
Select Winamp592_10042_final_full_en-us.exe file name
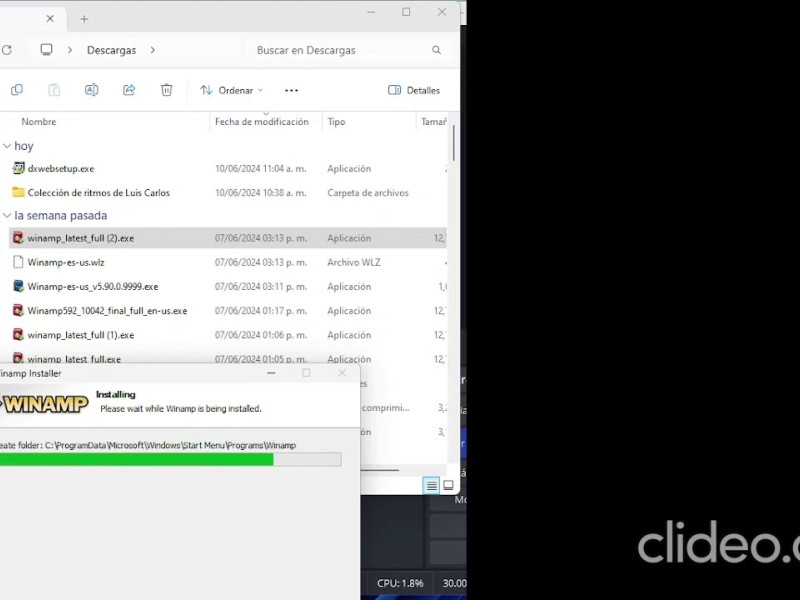[x=107, y=311]
